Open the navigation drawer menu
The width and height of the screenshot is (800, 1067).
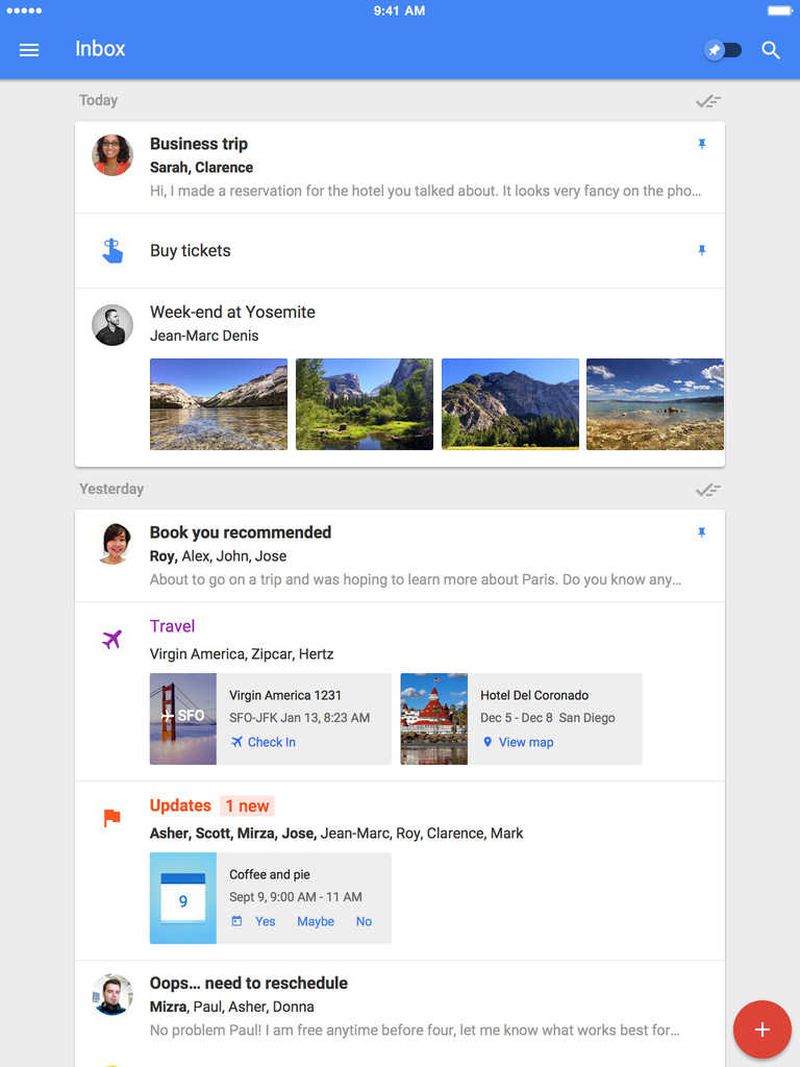click(29, 49)
